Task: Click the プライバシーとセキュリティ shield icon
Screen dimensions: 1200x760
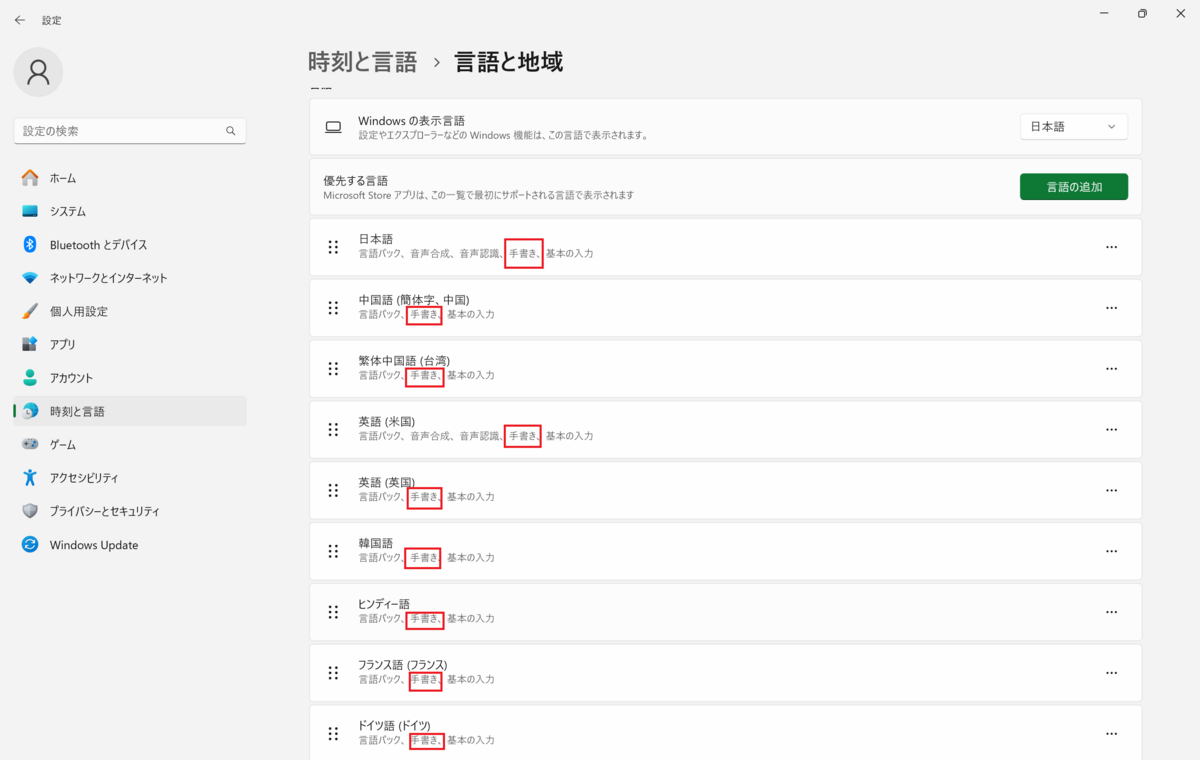Action: tap(30, 511)
